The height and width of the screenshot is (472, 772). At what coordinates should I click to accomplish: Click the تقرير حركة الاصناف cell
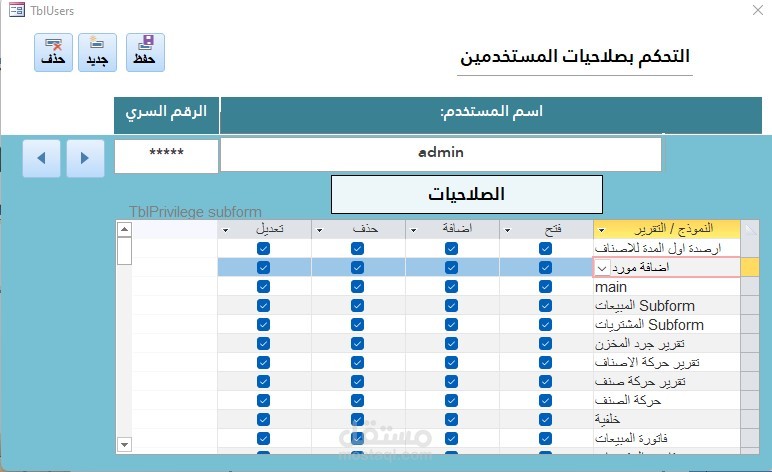click(667, 362)
